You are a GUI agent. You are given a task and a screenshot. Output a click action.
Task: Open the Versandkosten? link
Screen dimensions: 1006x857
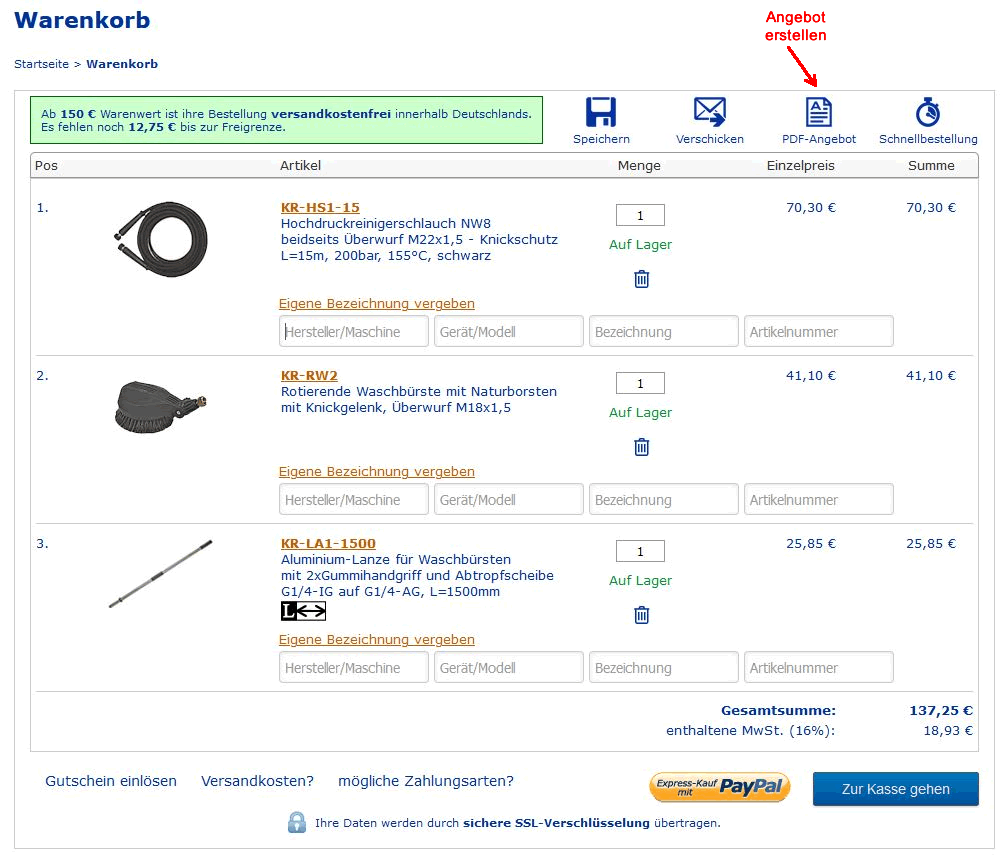point(257,781)
